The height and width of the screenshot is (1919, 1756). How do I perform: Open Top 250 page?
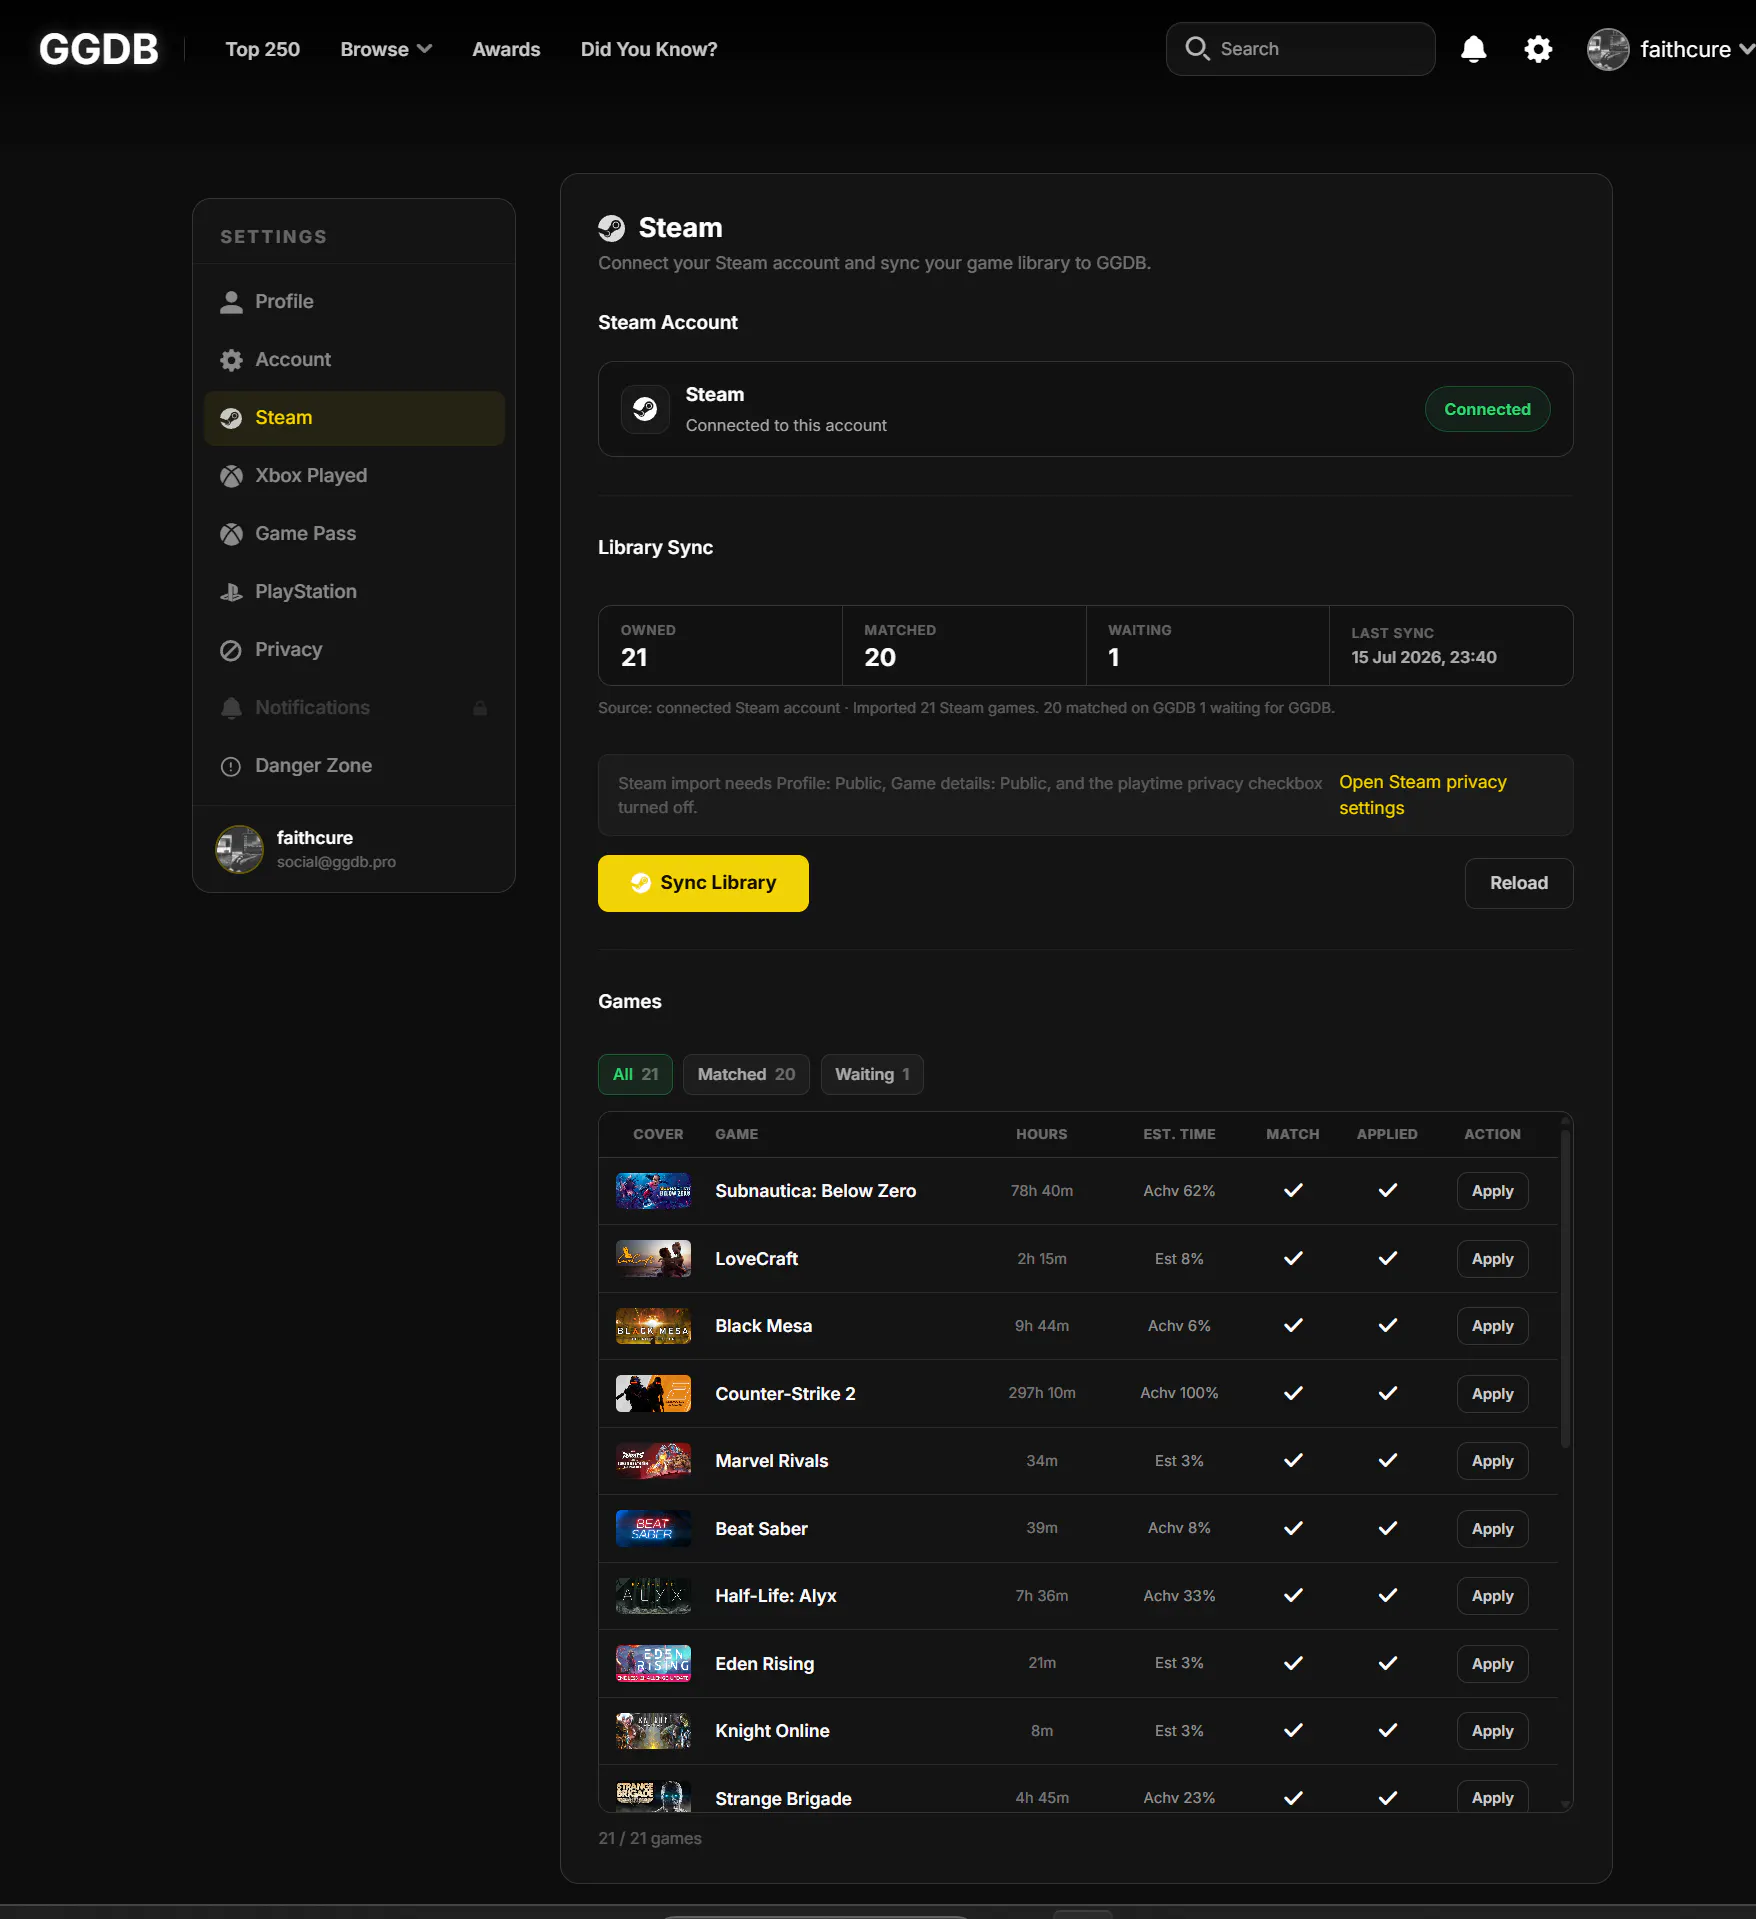pyautogui.click(x=262, y=49)
